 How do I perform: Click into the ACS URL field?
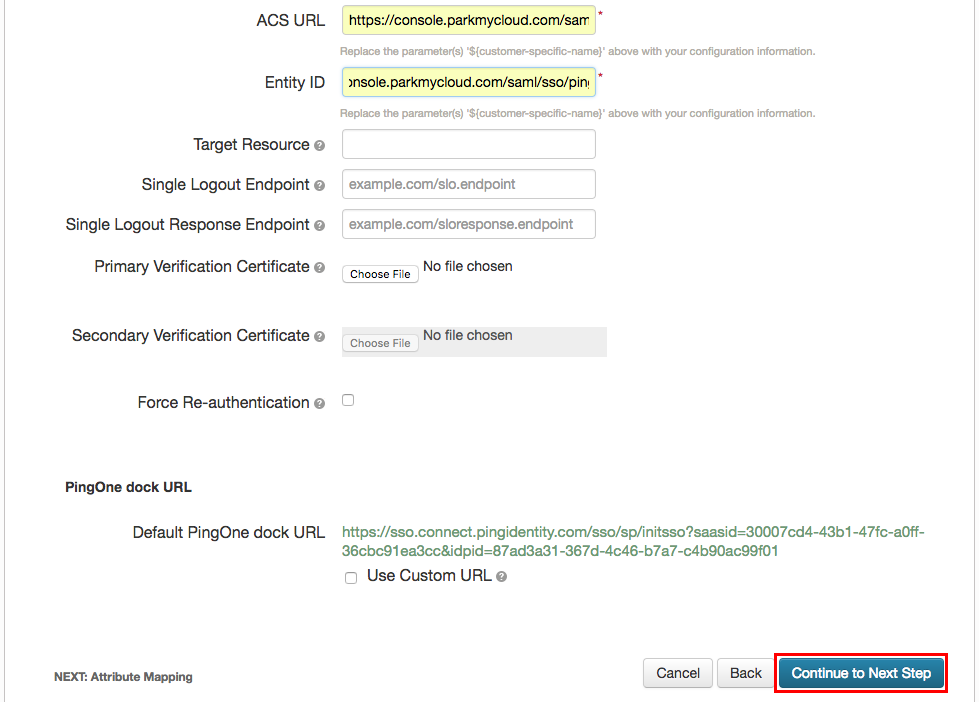tap(469, 20)
